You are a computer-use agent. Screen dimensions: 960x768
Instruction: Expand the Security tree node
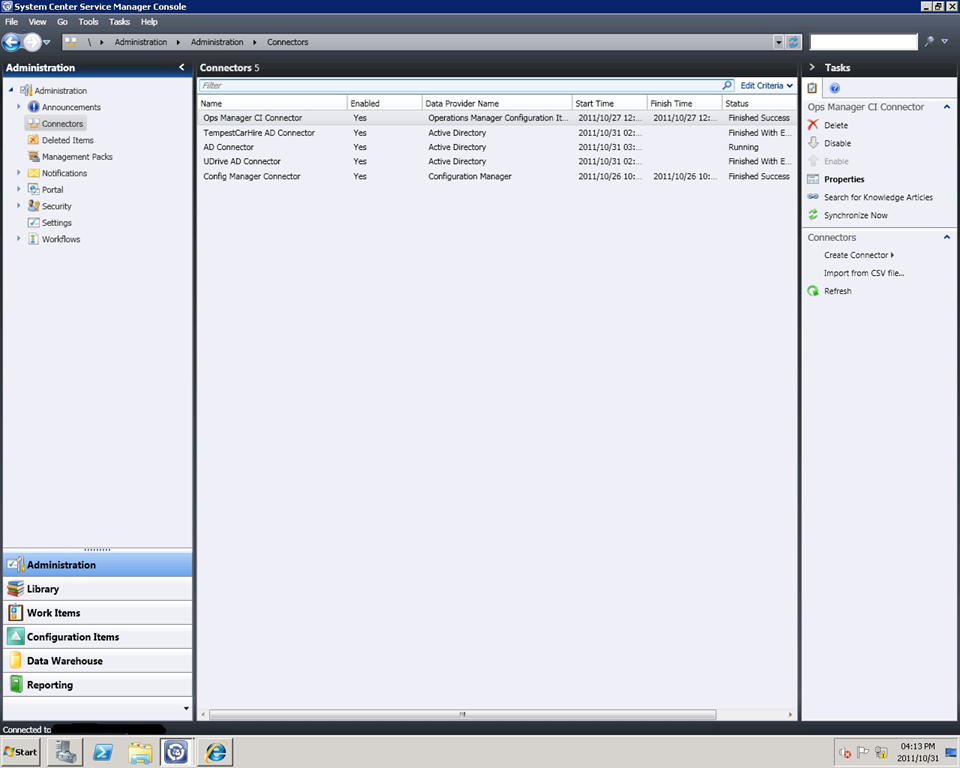[x=18, y=206]
